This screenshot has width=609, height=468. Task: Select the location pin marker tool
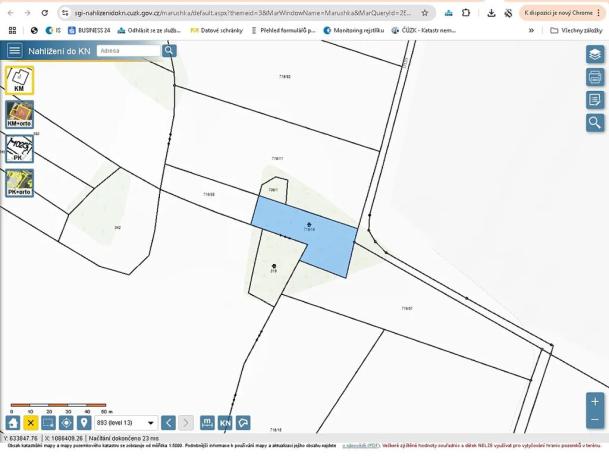tap(84, 423)
